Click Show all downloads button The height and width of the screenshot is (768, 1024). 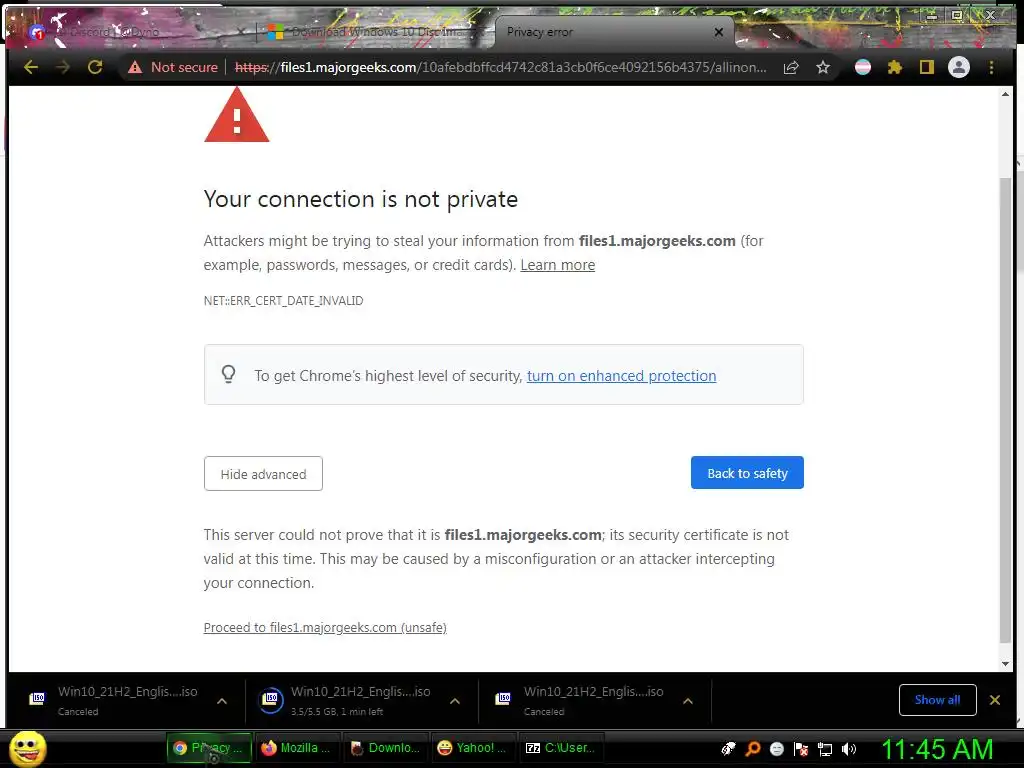937,700
